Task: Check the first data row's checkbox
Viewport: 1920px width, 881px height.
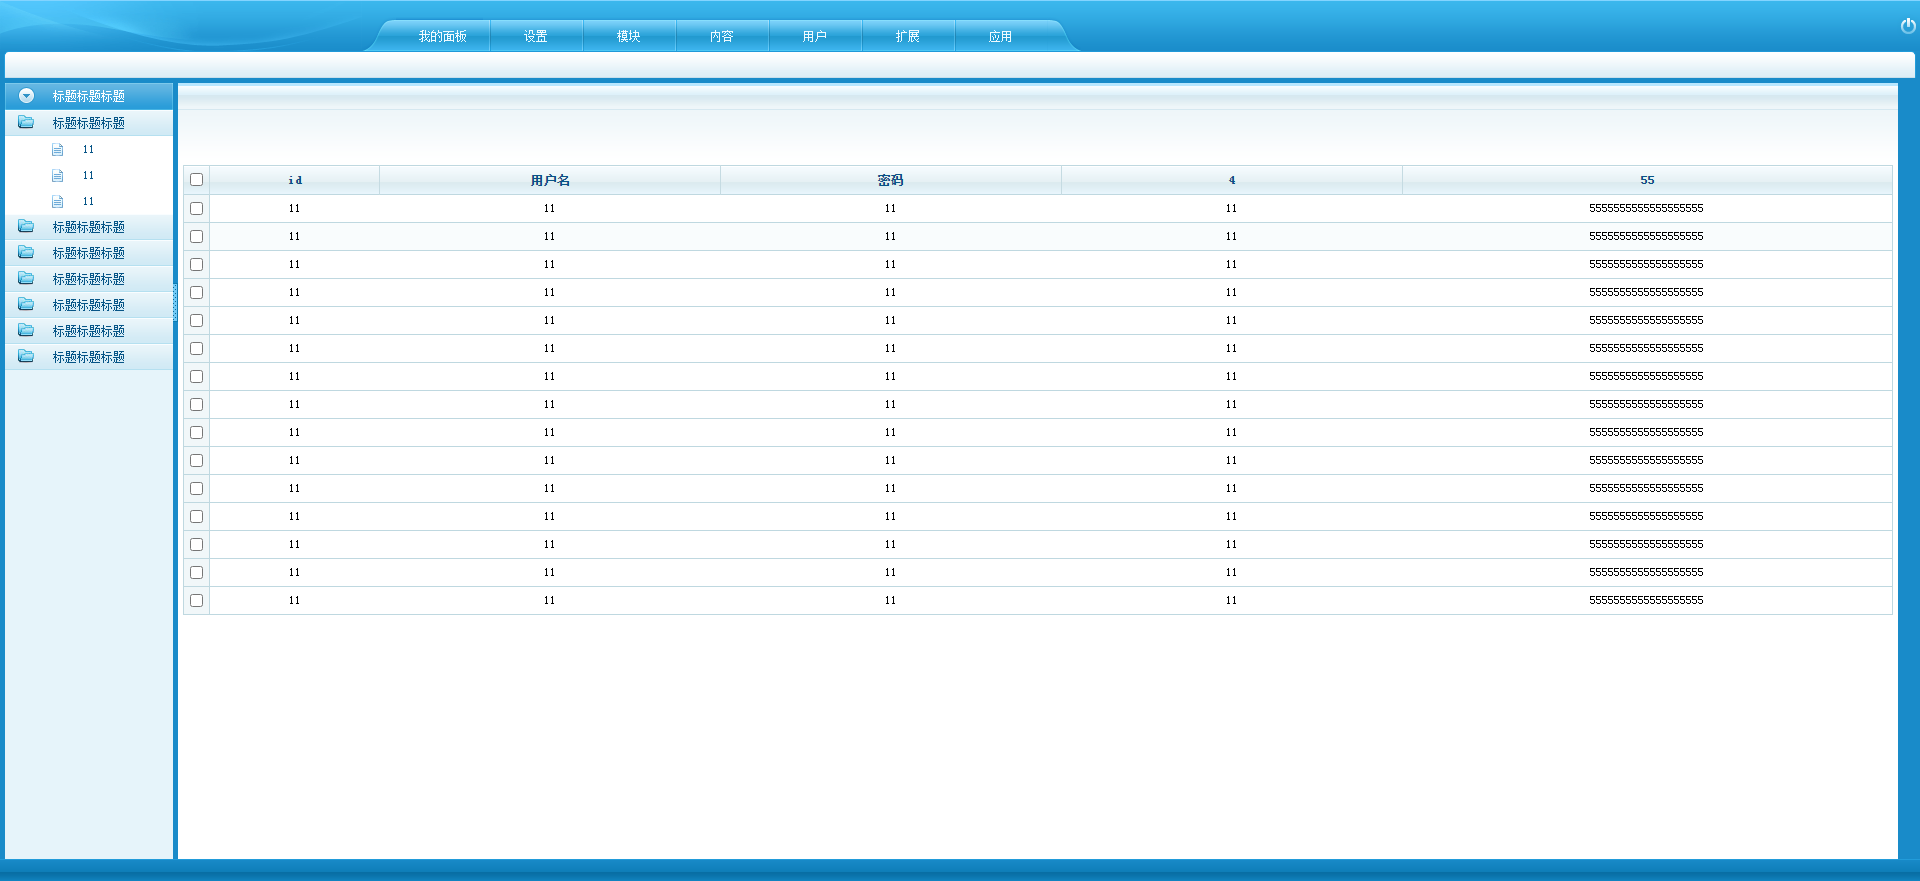Action: tap(196, 208)
